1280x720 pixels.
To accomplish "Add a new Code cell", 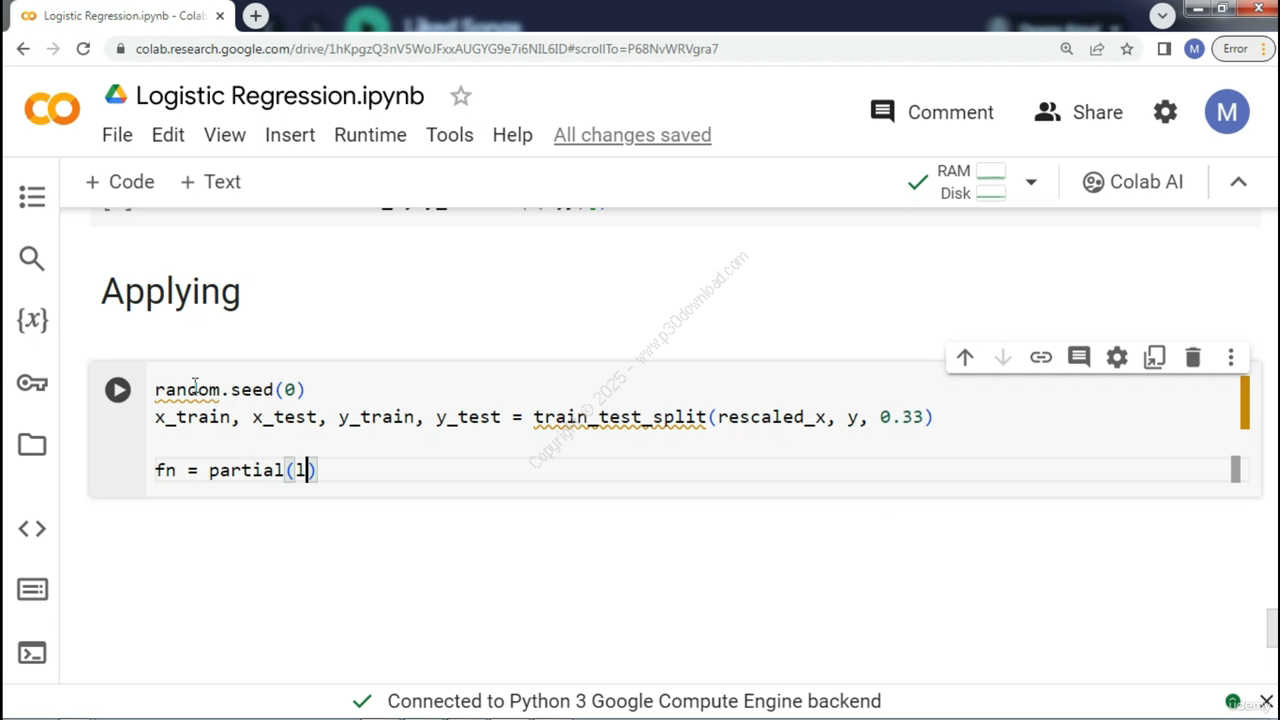I will click(120, 182).
